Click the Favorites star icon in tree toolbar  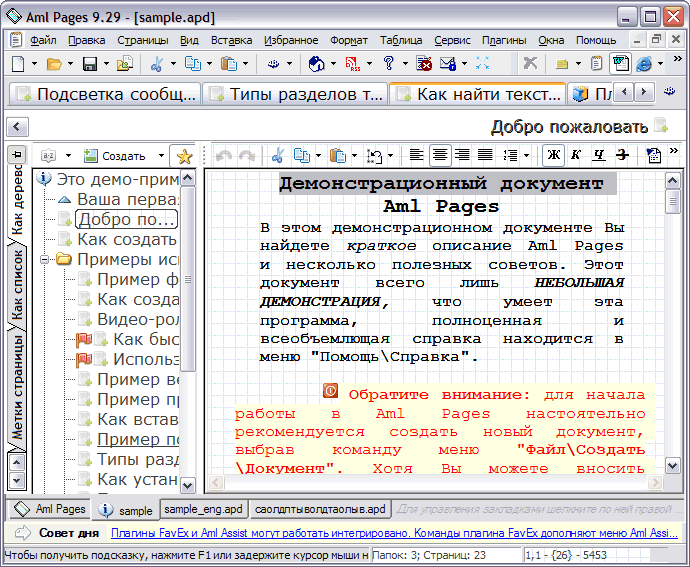click(184, 156)
